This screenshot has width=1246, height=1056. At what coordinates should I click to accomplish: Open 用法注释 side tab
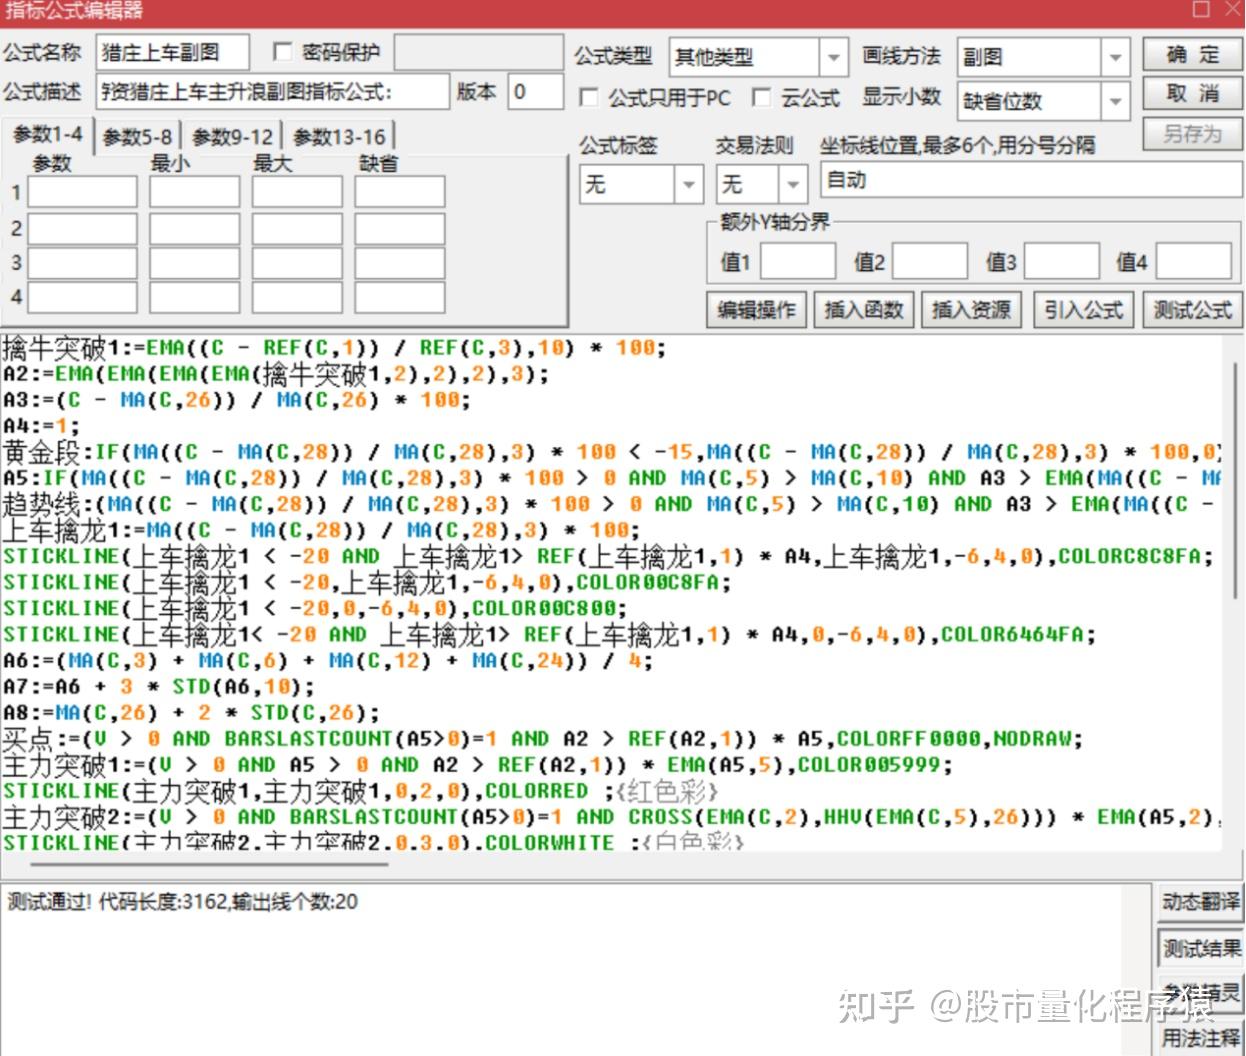(1201, 1037)
